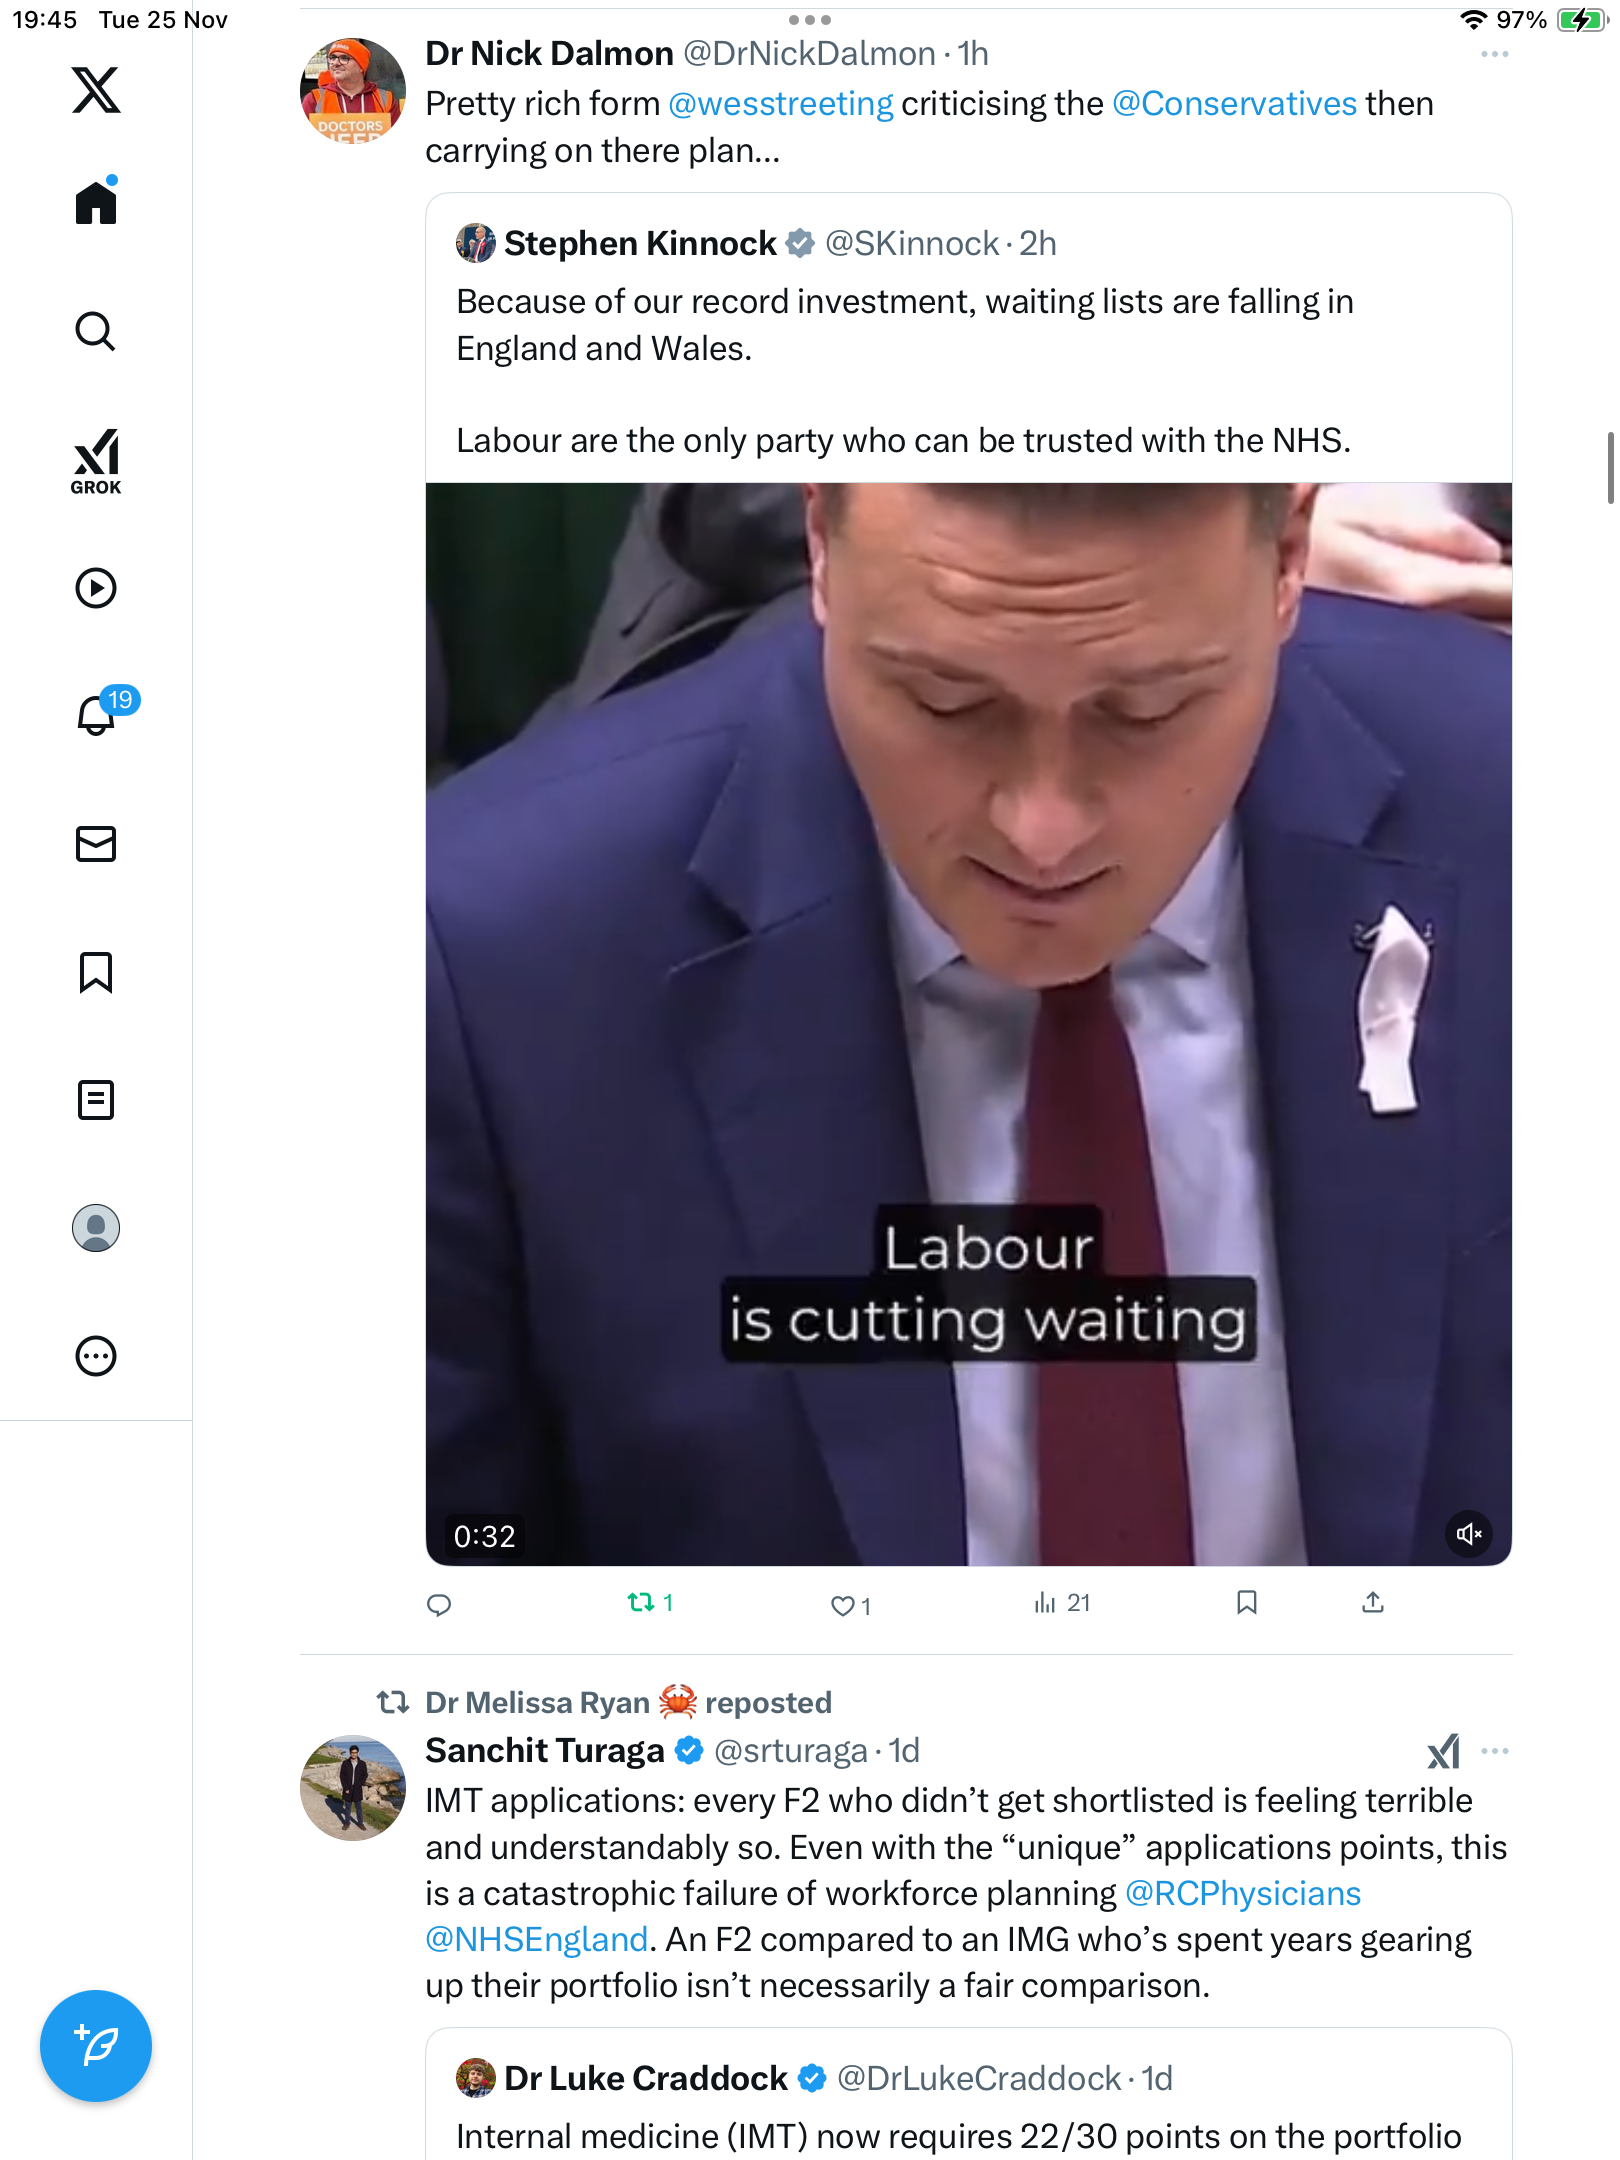This screenshot has width=1620, height=2160.
Task: Open more options on Sanchit Turaga's post
Action: 1494,1751
